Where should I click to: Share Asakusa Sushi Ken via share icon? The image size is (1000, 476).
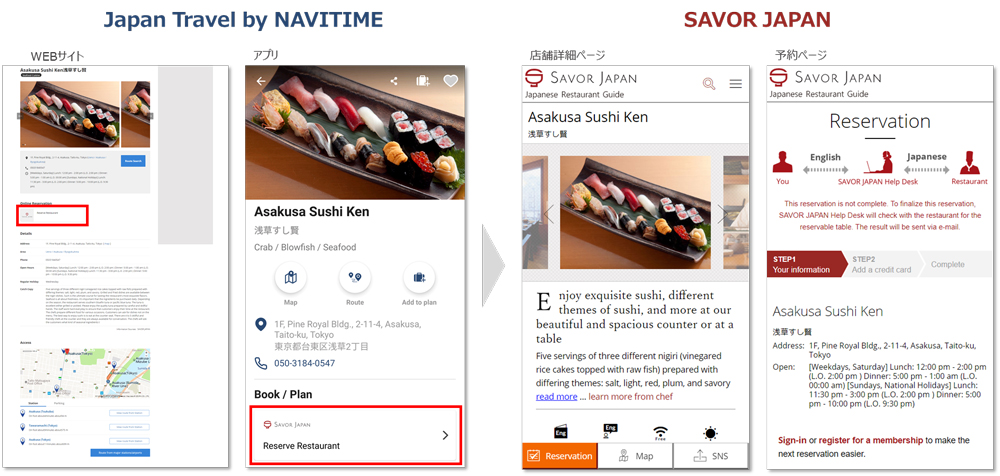[x=394, y=81]
